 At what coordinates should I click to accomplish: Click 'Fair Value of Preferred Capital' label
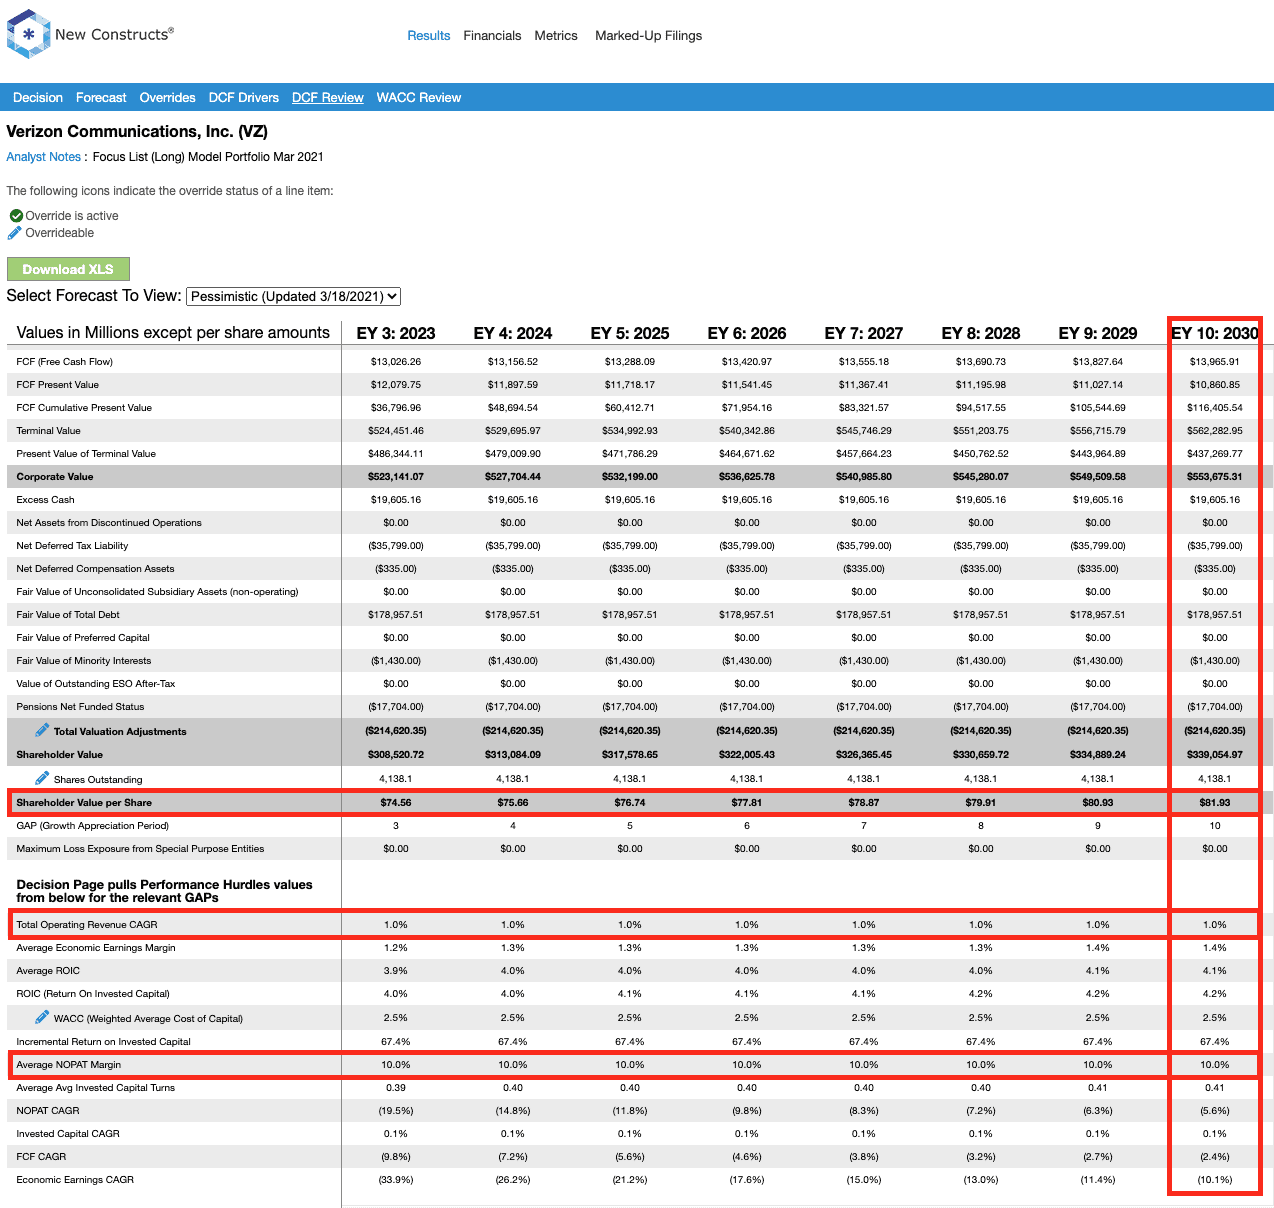point(83,638)
